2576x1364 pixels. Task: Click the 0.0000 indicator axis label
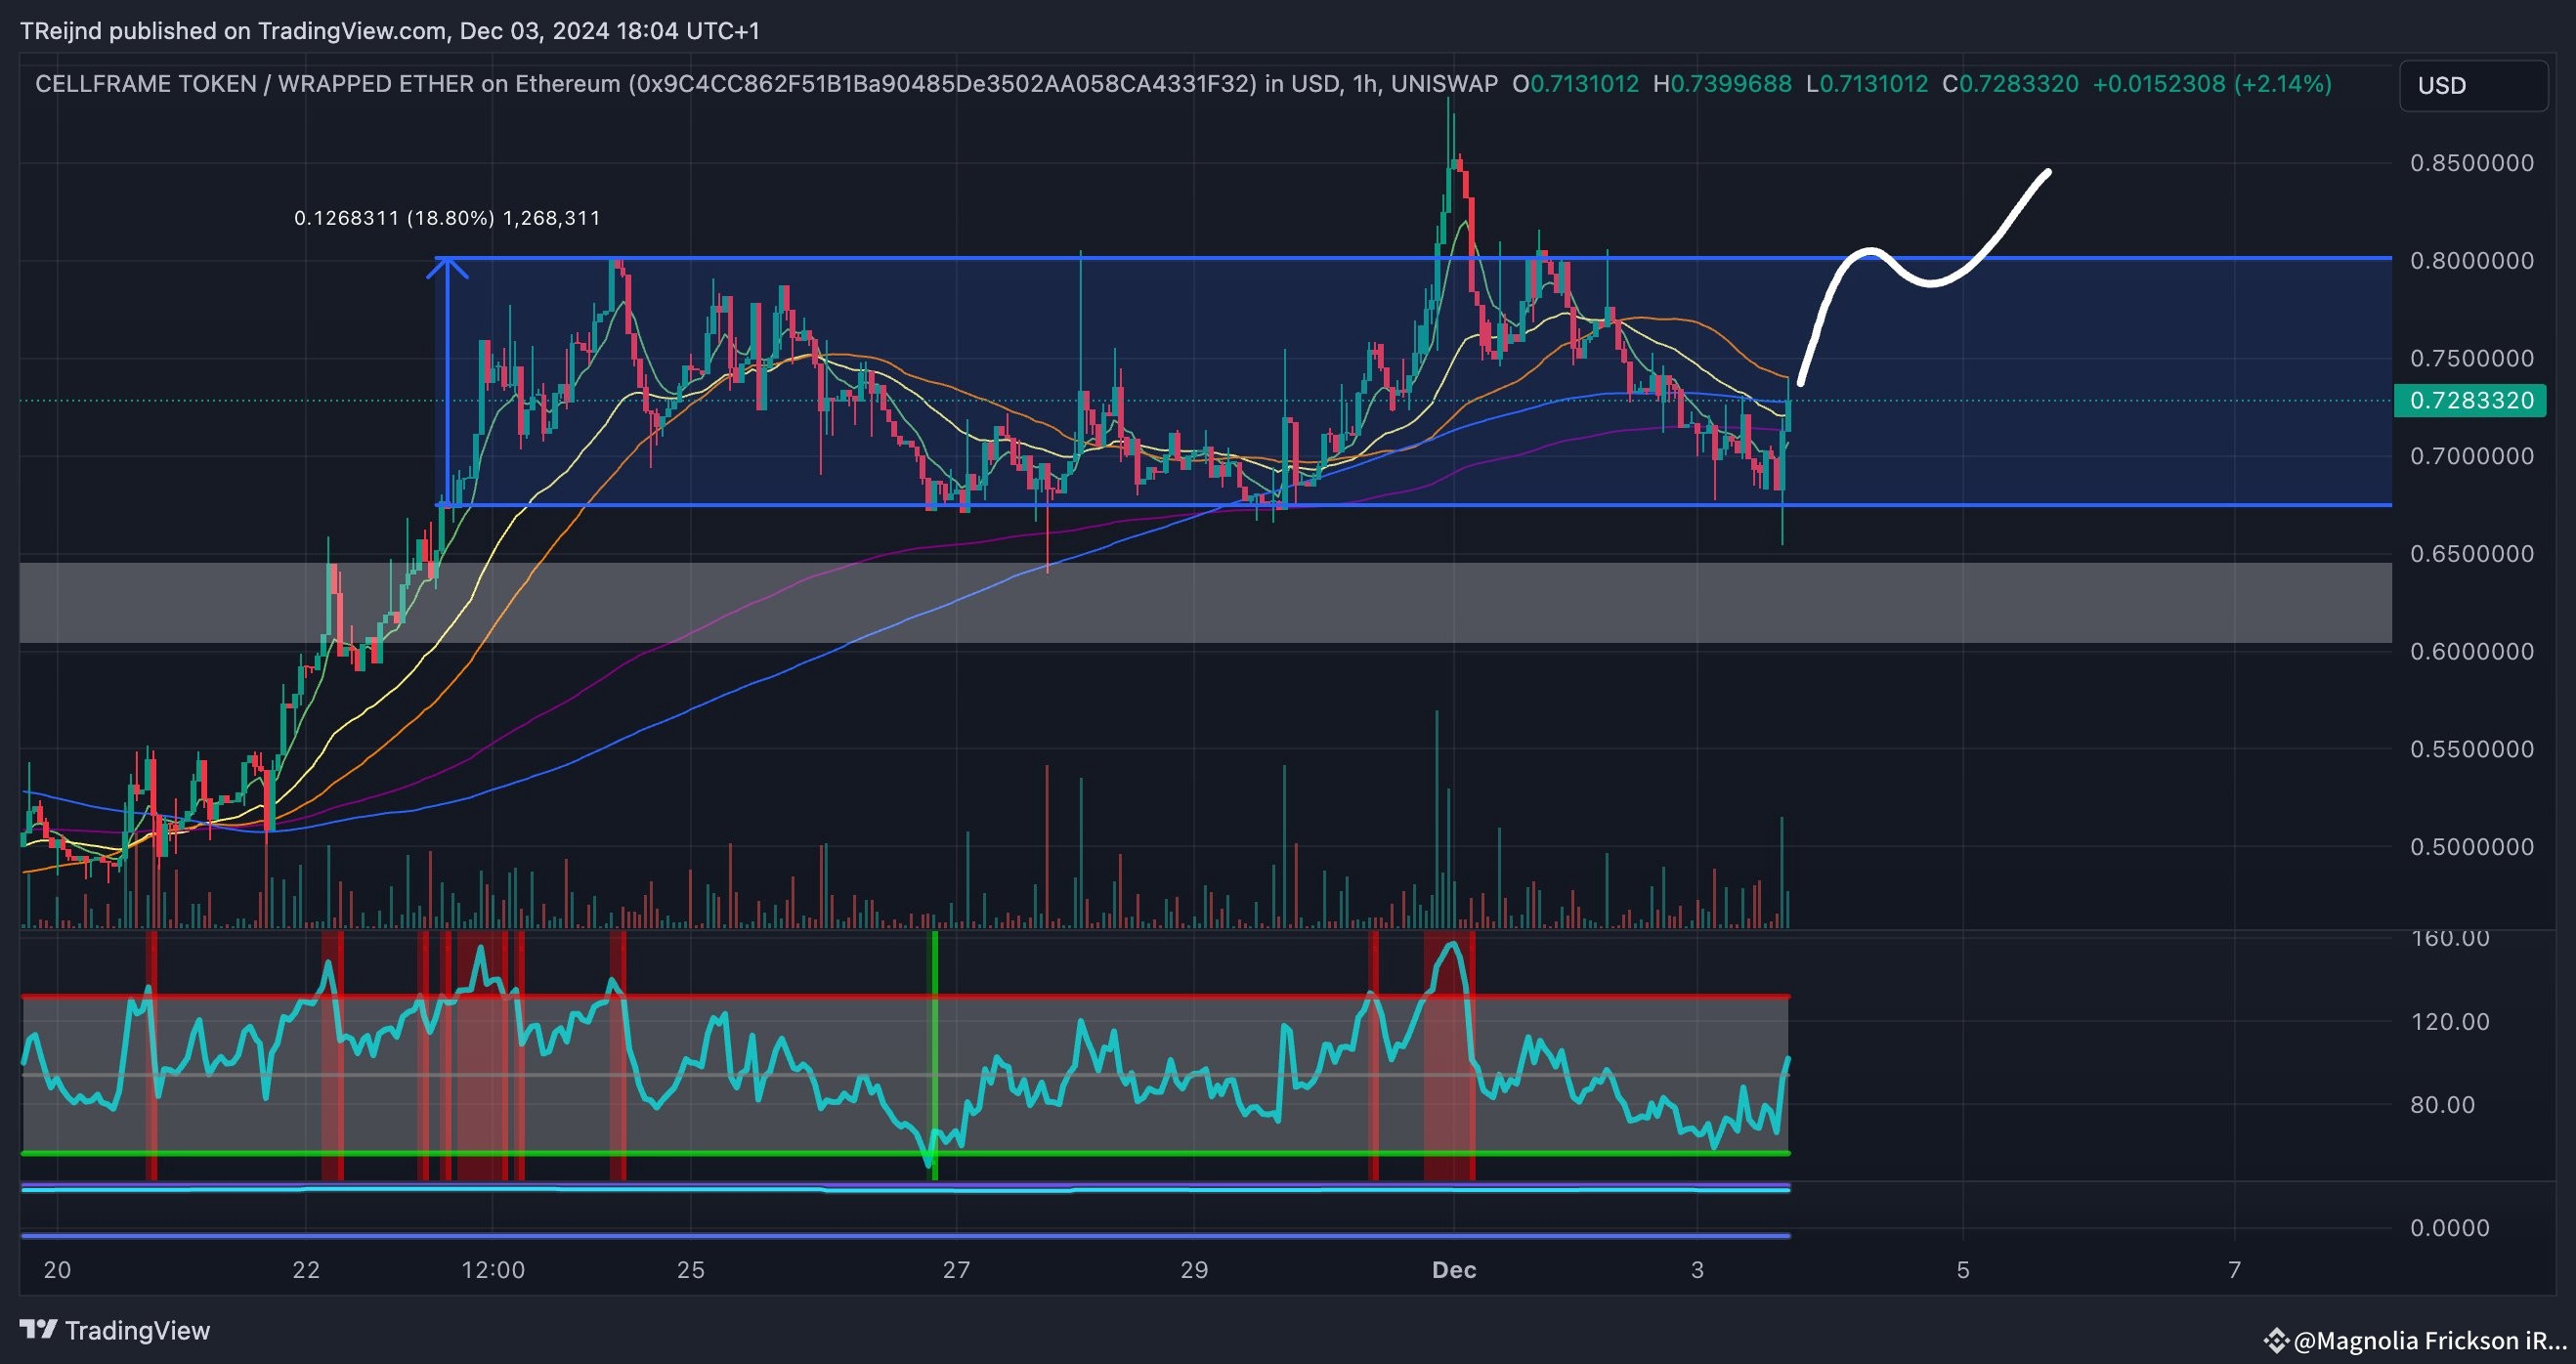[x=2450, y=1228]
